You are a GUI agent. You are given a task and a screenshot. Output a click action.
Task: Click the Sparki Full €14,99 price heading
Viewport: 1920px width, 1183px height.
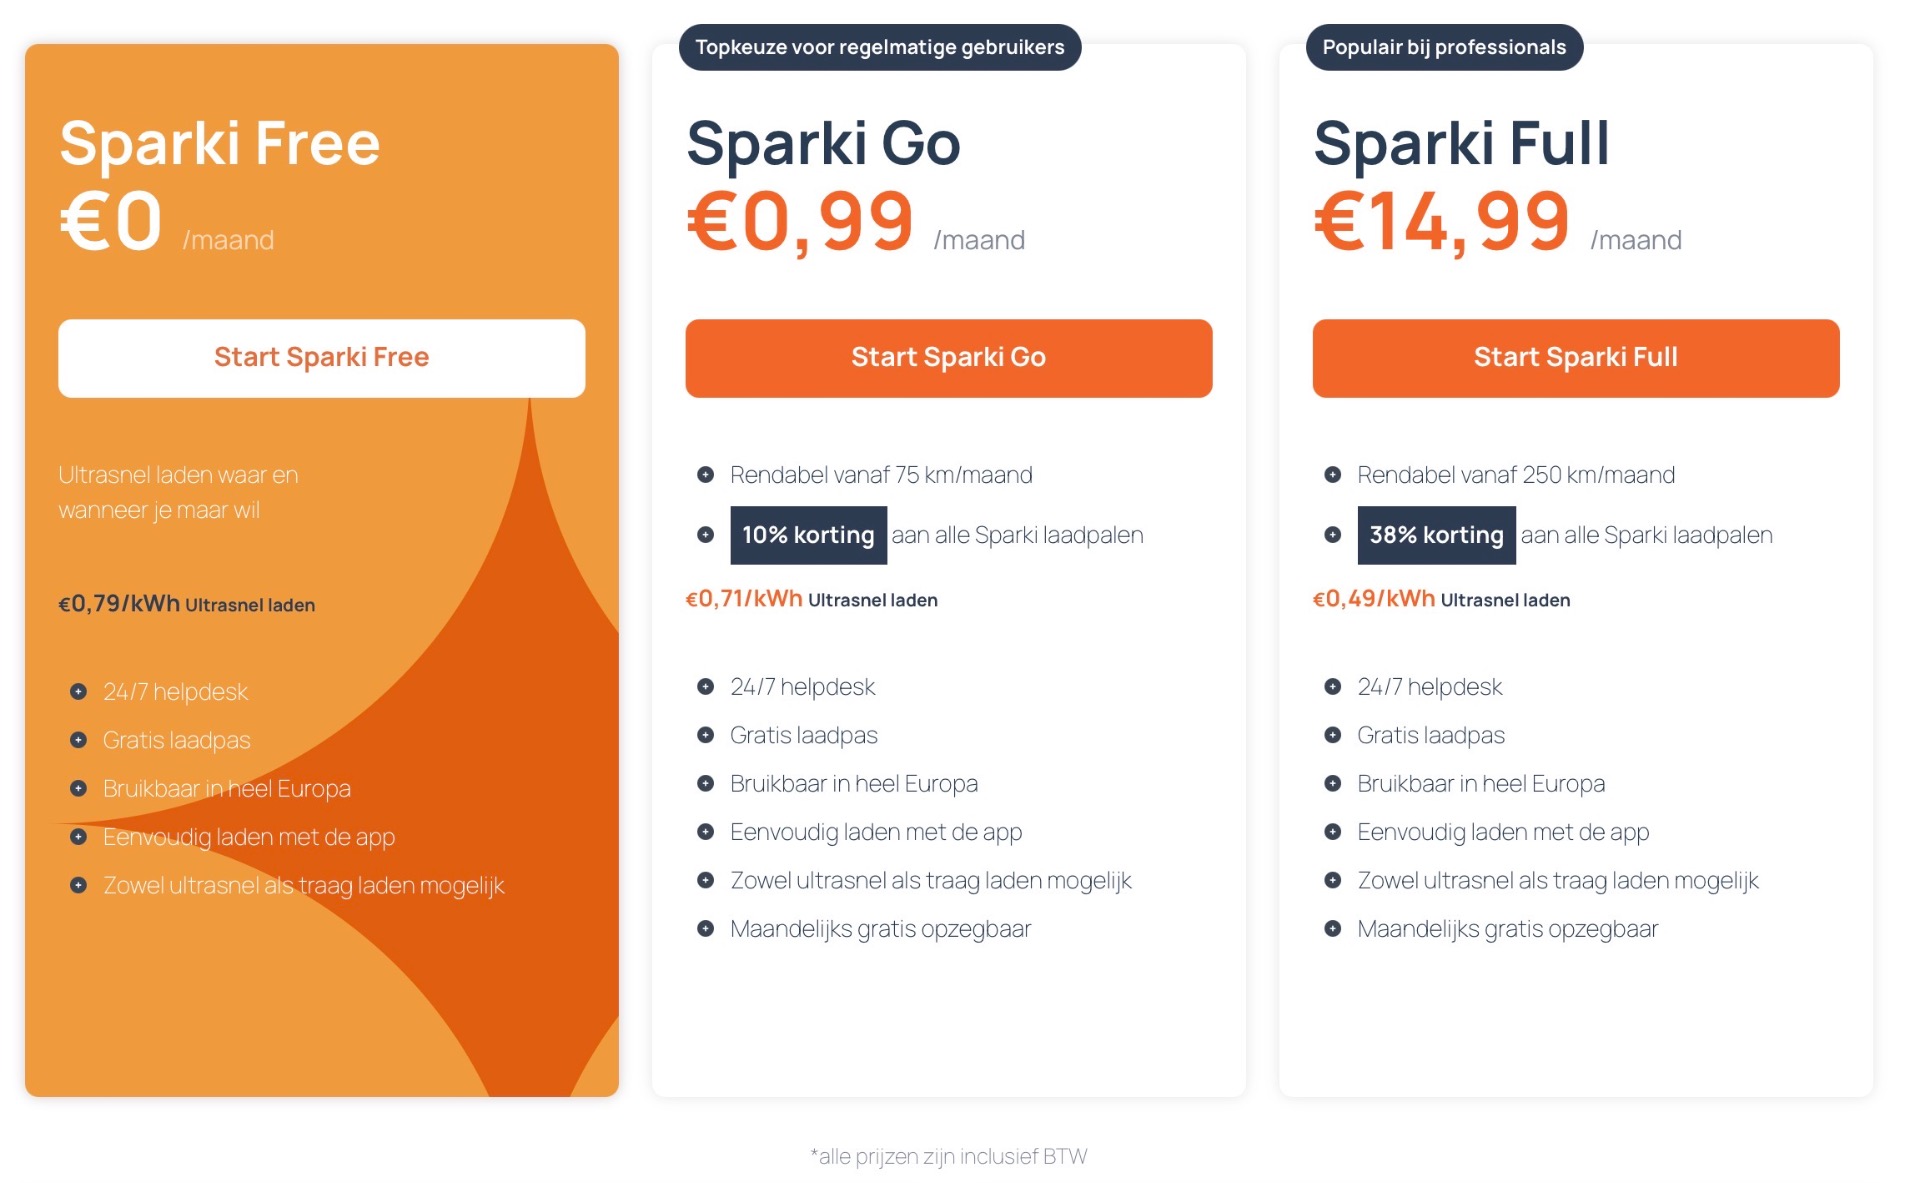click(1441, 222)
